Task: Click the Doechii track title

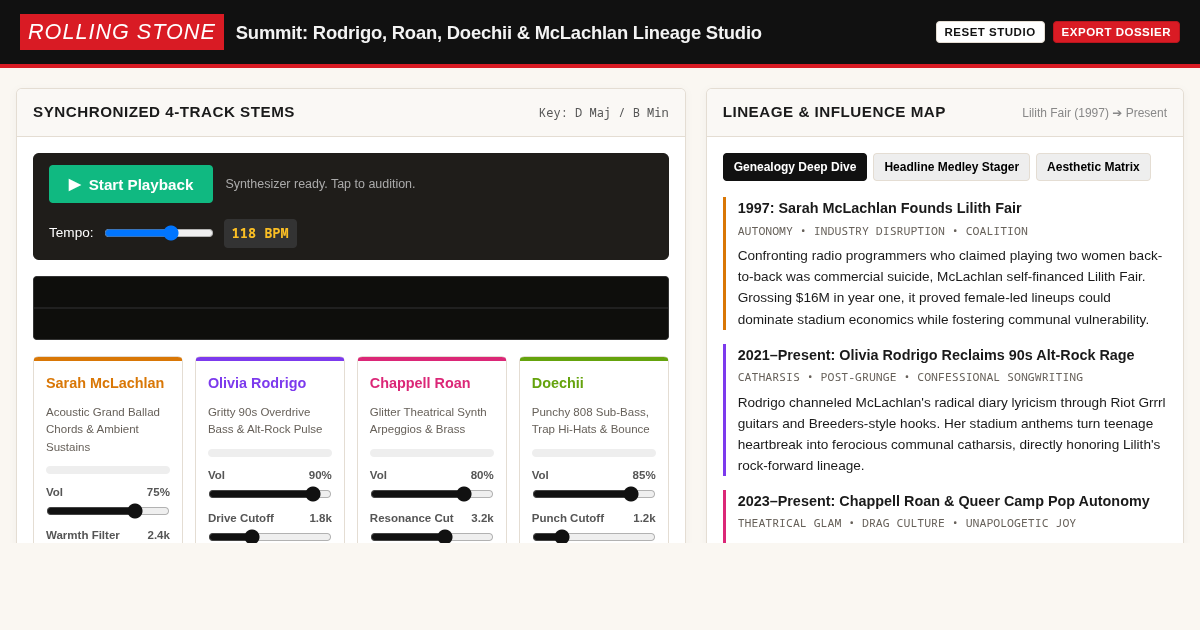Action: coord(558,383)
